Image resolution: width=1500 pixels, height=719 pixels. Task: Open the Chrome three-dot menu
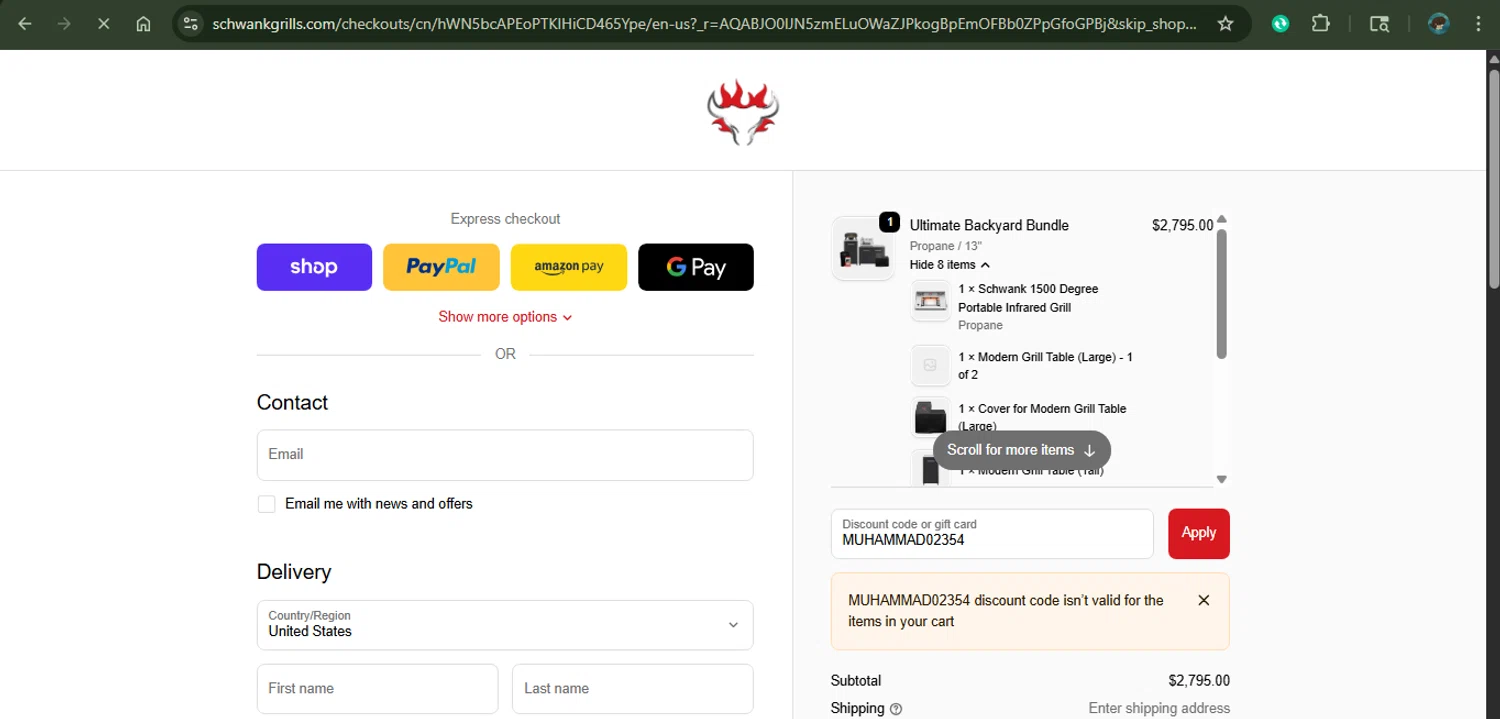(1478, 24)
